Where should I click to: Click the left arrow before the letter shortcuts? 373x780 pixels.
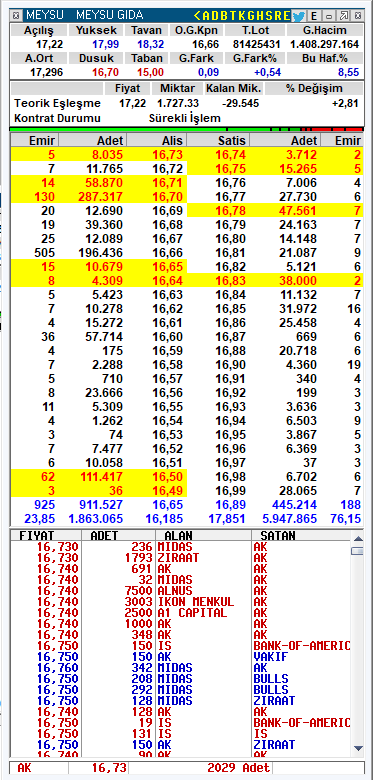click(x=197, y=15)
